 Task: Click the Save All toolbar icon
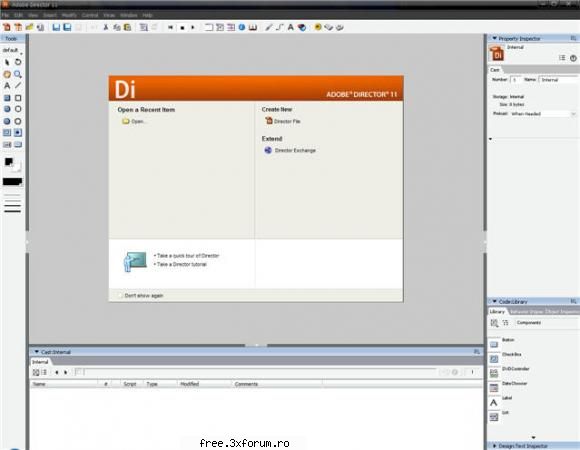click(x=67, y=27)
